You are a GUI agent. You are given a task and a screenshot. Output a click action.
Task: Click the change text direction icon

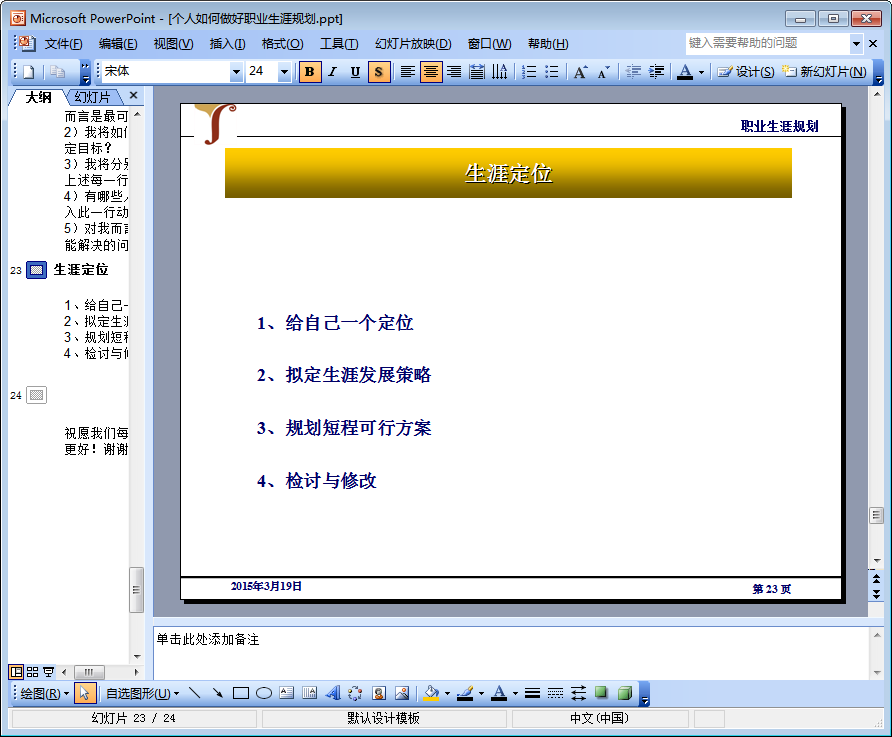coord(499,72)
